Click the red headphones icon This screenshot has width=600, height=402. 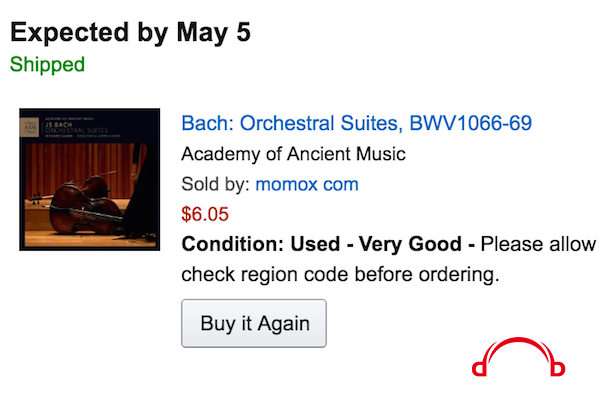(518, 356)
